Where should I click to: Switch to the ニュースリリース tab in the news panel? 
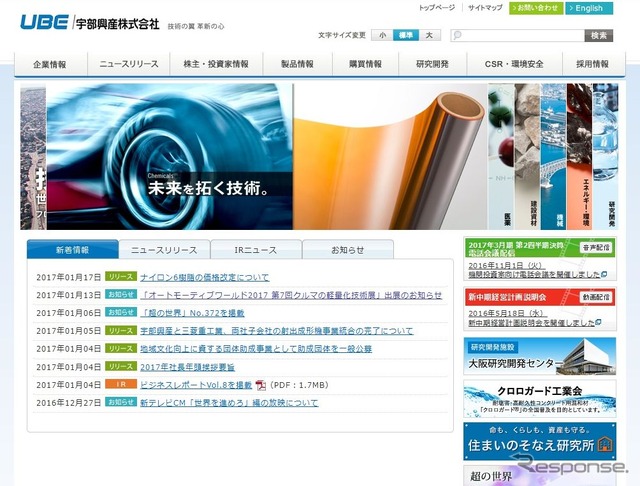tap(164, 250)
